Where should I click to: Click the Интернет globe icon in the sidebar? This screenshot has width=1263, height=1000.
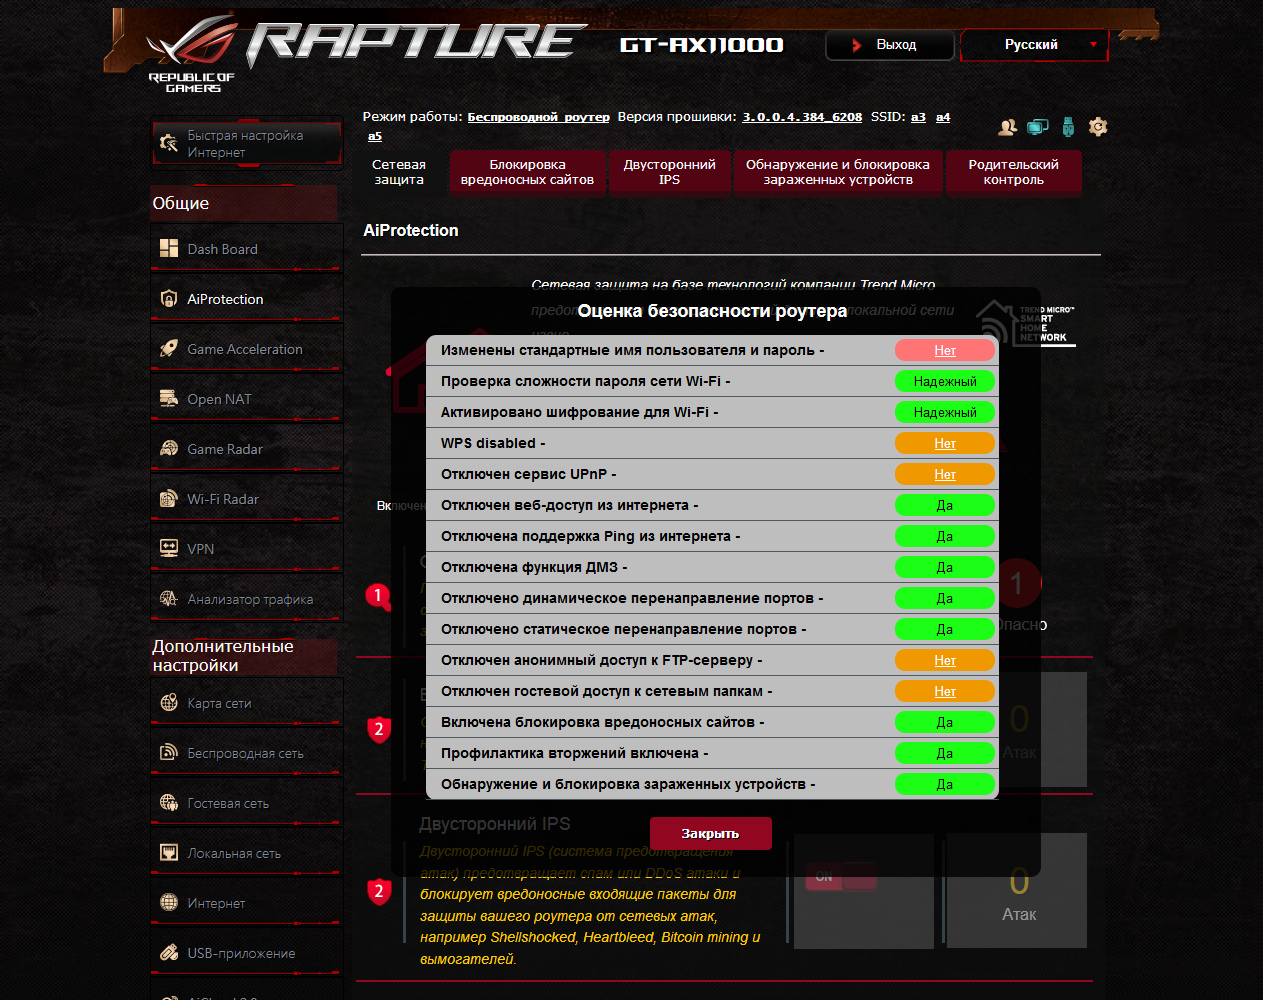click(x=169, y=903)
